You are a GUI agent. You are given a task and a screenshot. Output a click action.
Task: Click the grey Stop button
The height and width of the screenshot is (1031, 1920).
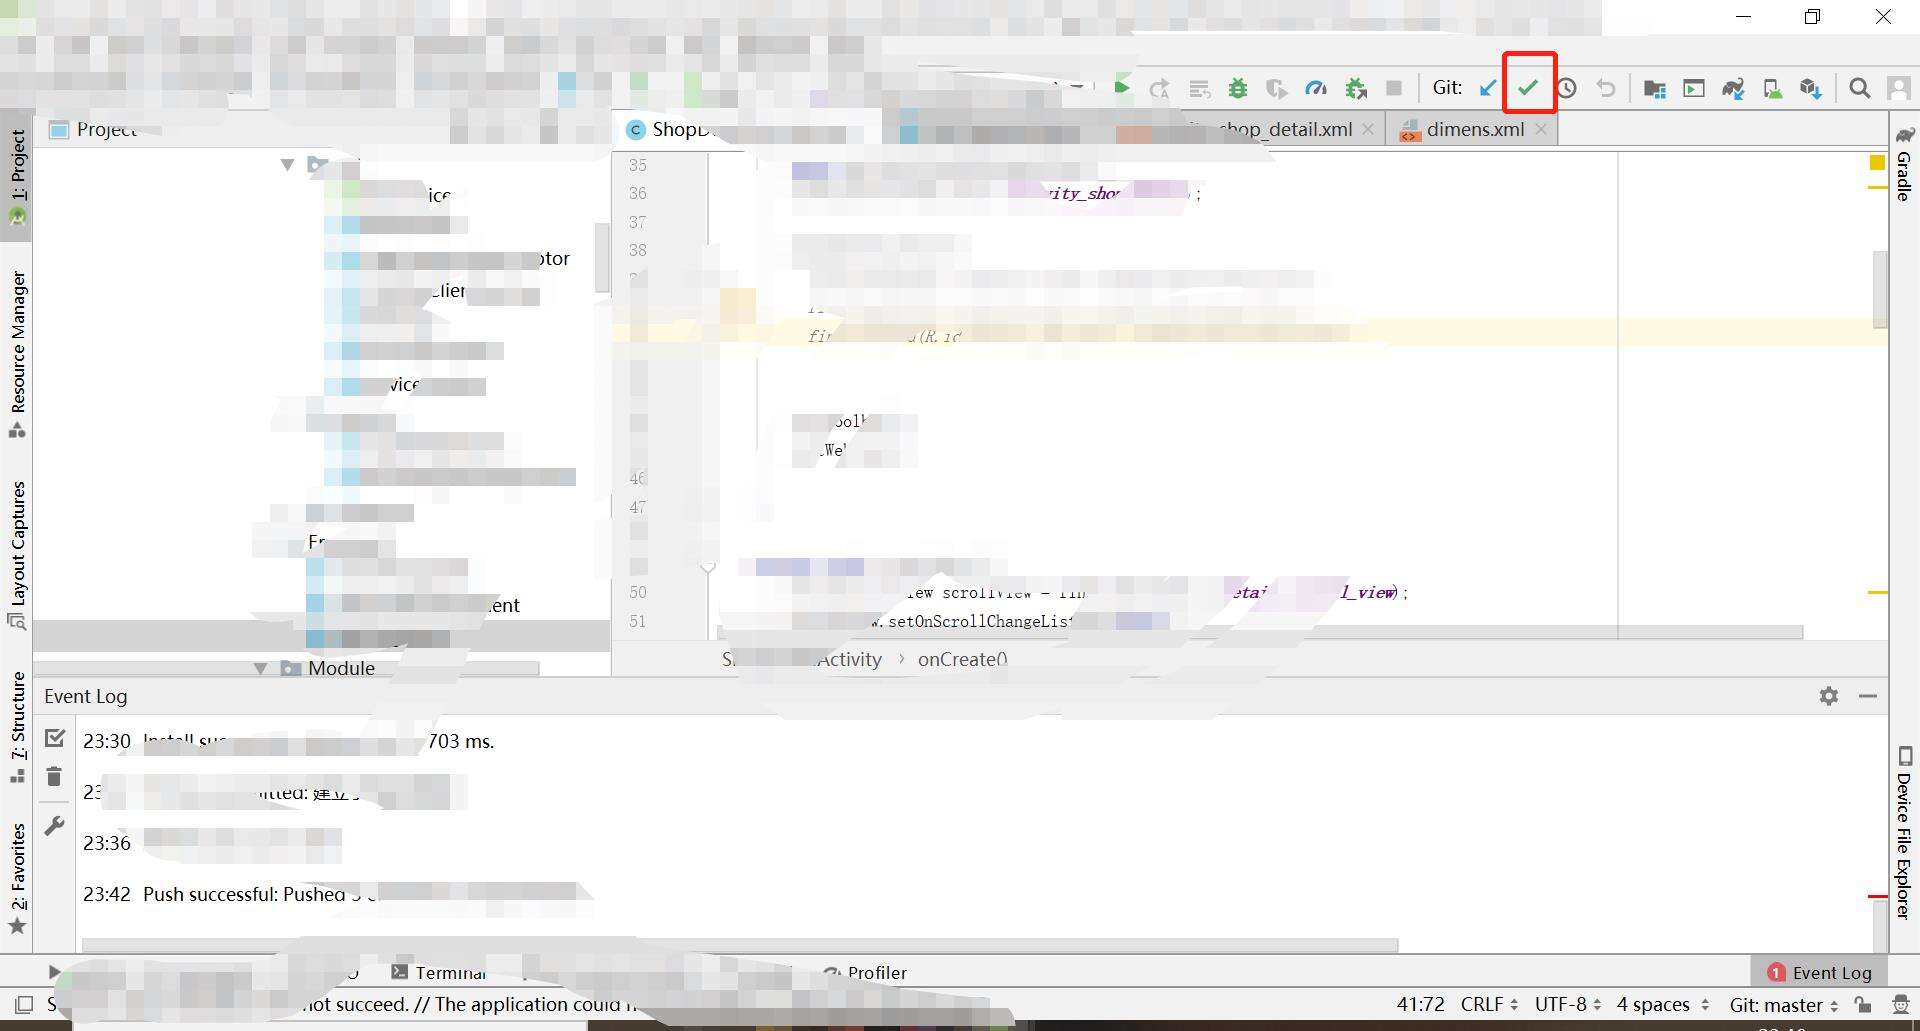coord(1394,88)
